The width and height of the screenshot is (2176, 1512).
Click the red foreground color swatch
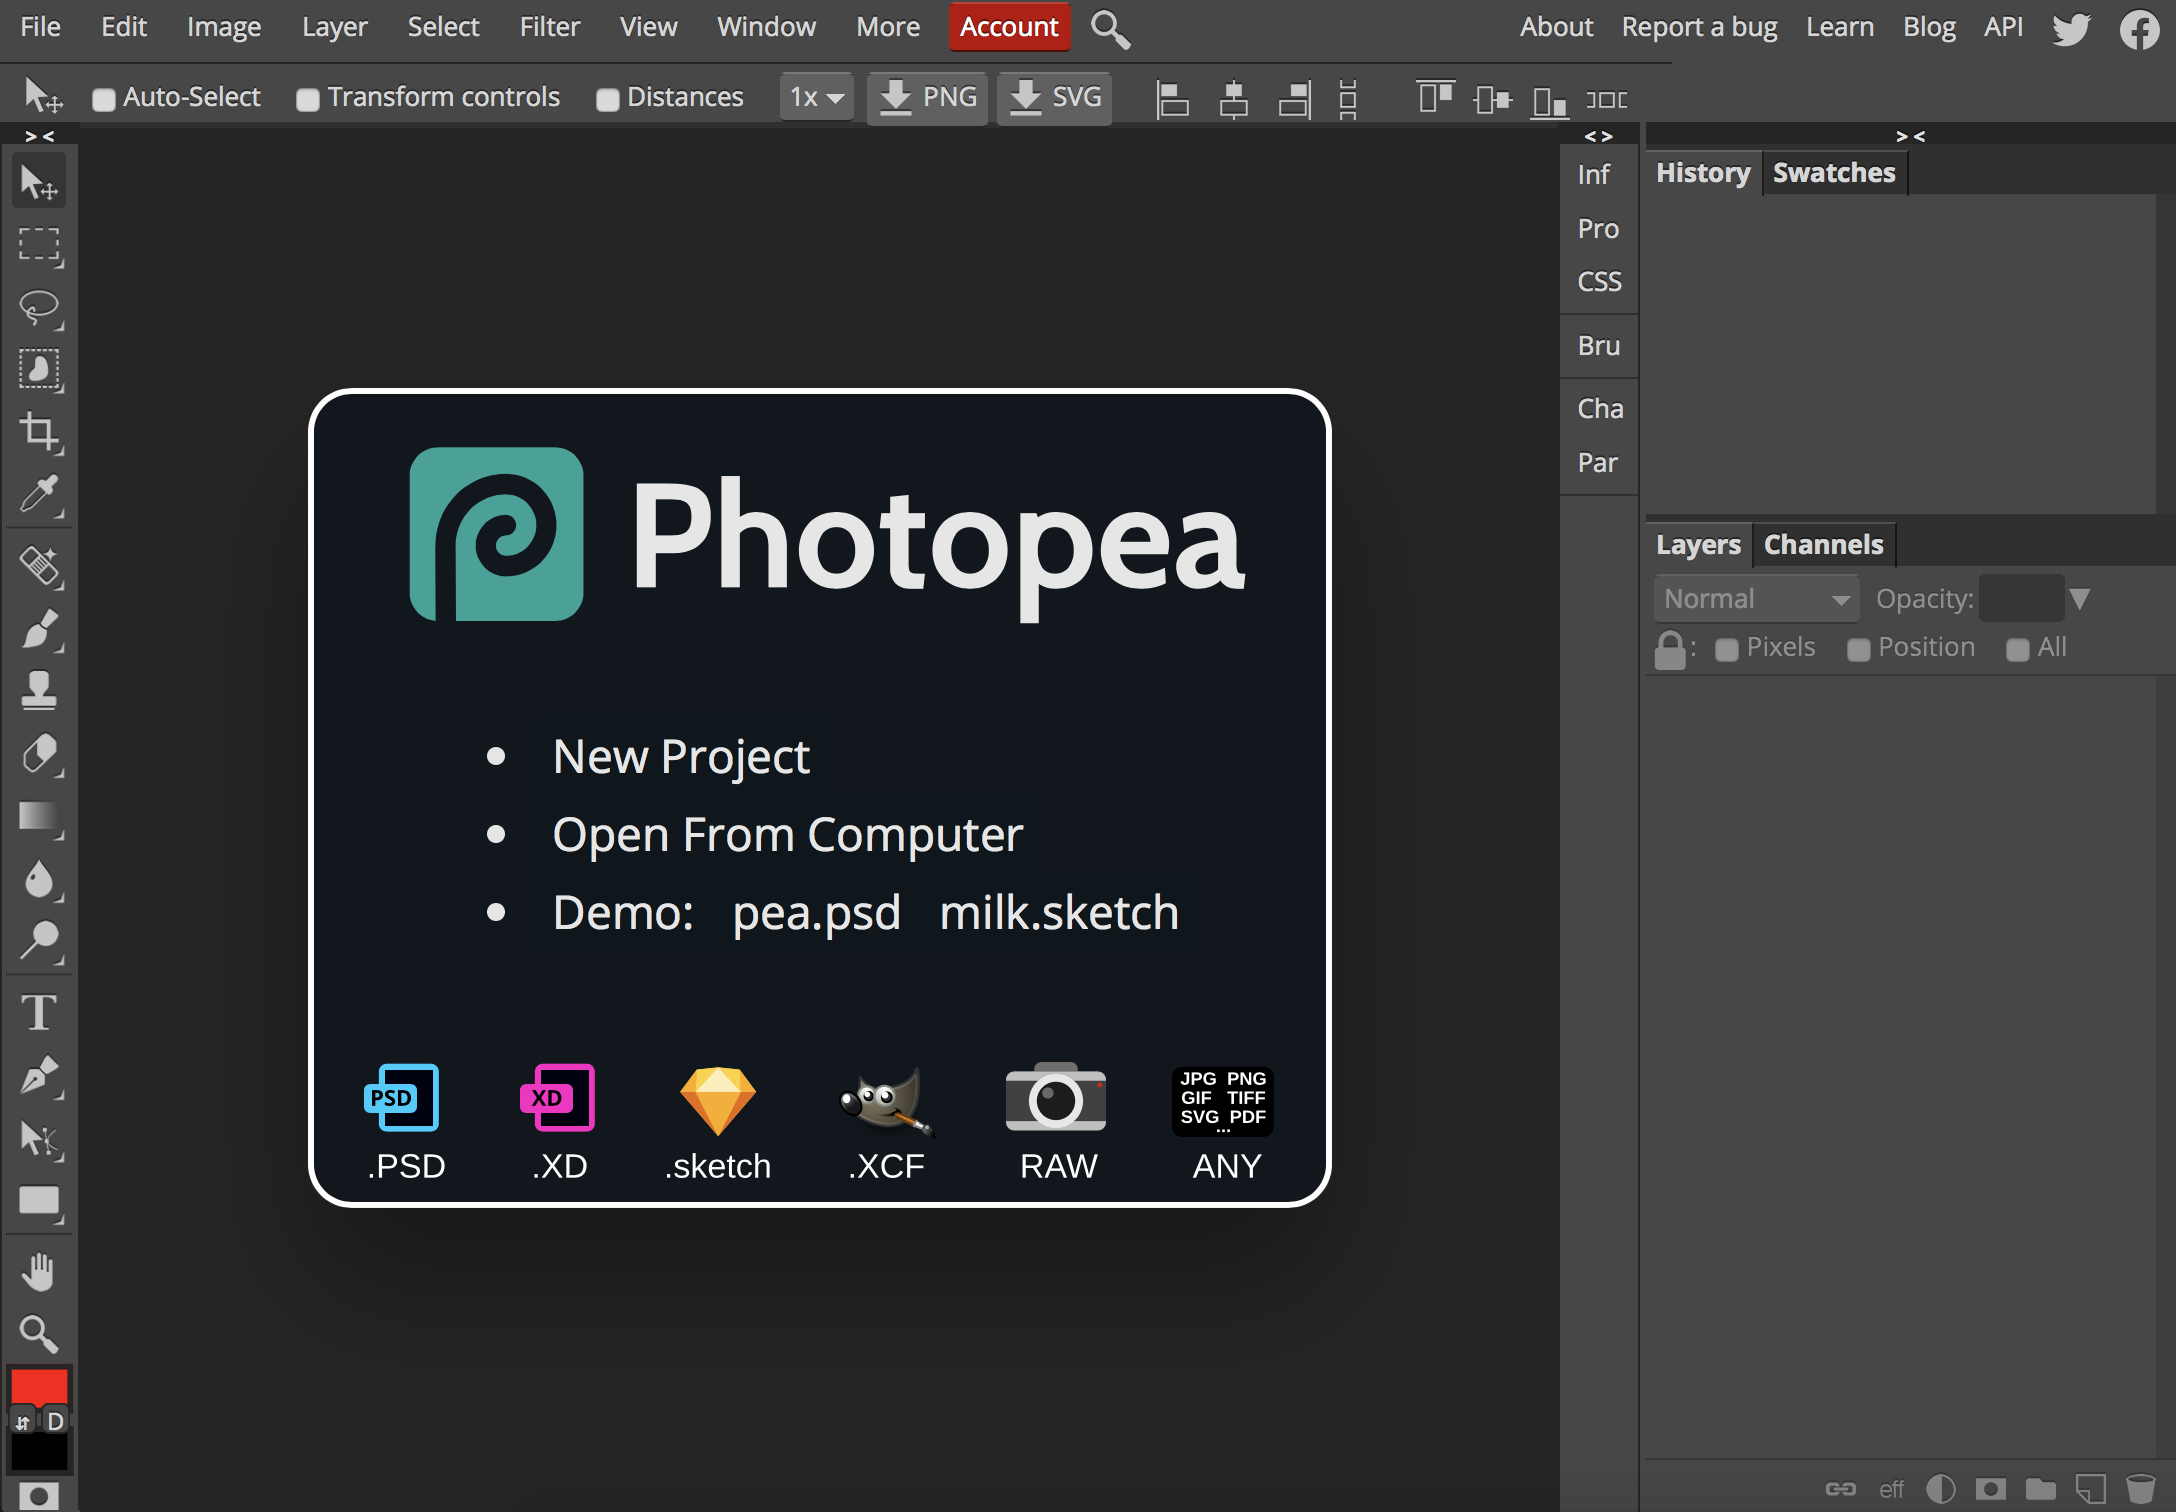click(39, 1387)
